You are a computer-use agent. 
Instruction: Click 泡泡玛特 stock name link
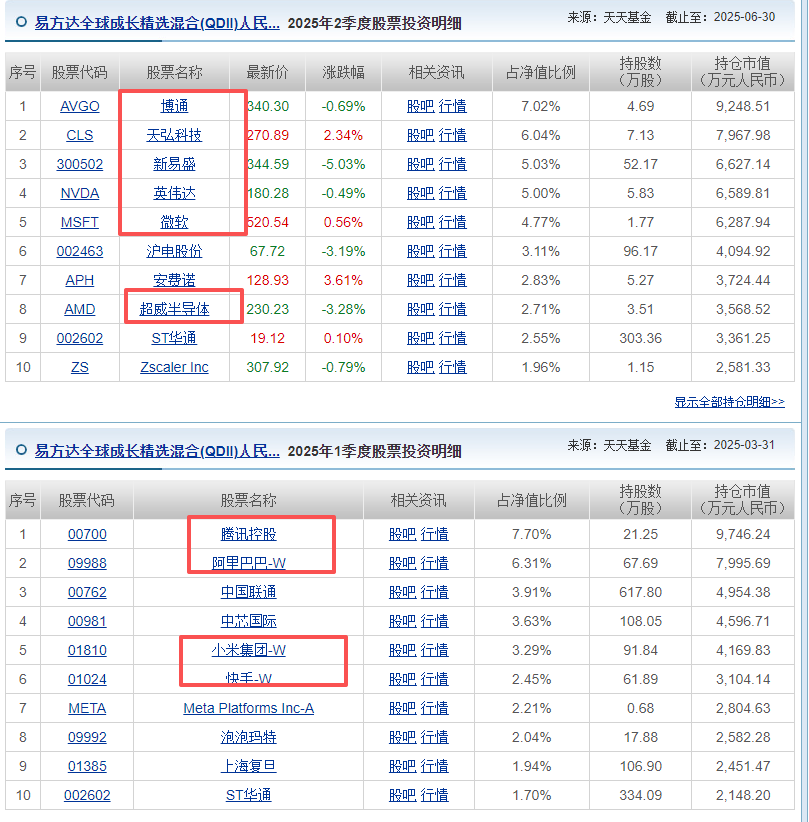(249, 737)
